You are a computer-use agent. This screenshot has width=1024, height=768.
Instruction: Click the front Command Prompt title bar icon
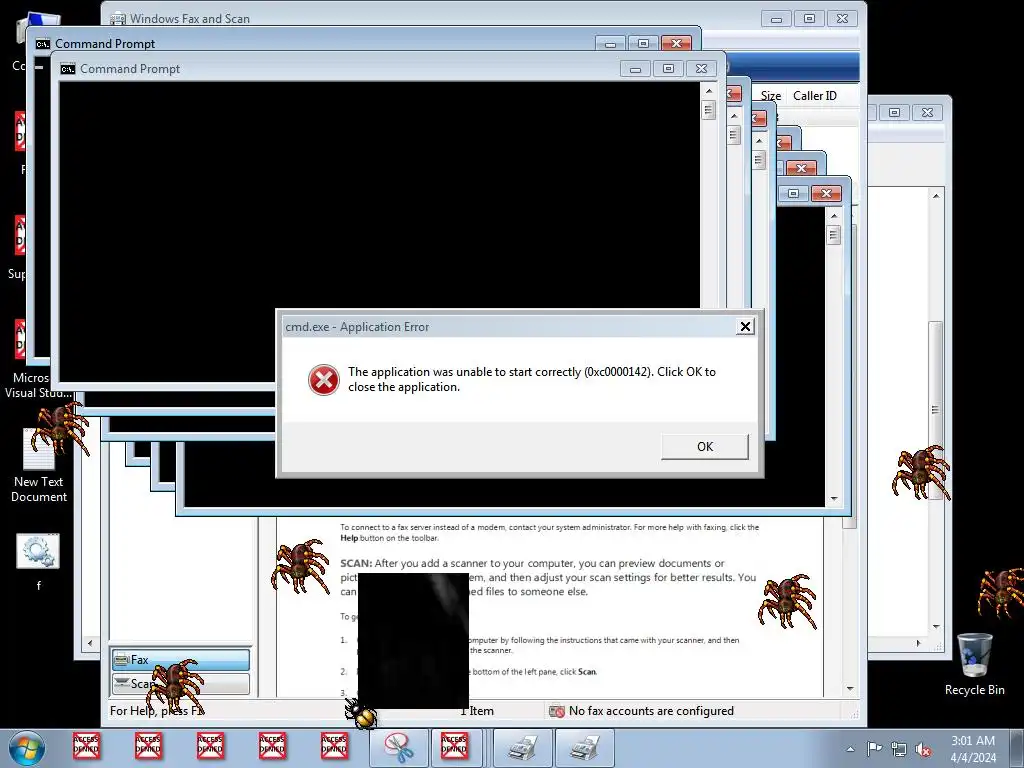pos(68,69)
